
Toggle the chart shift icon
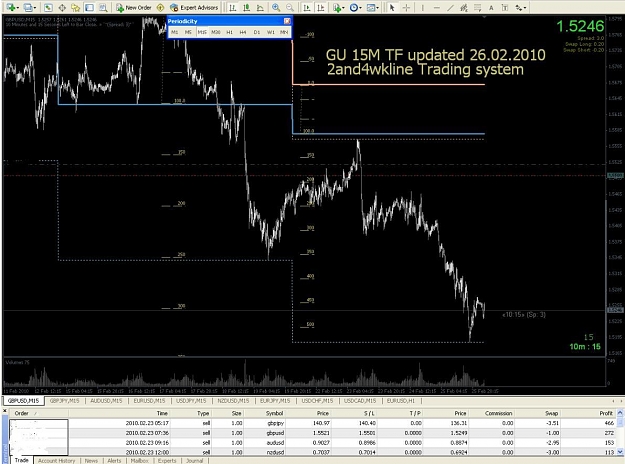(x=320, y=8)
